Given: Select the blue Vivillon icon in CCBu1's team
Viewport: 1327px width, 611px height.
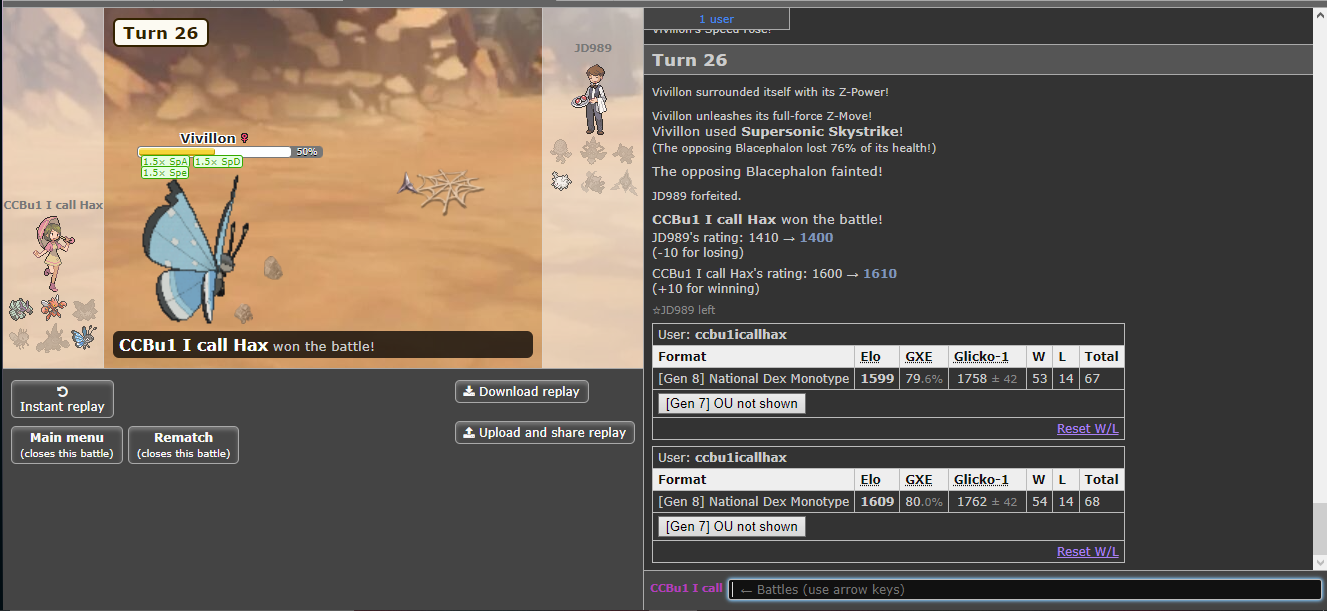Looking at the screenshot, I should [x=84, y=336].
